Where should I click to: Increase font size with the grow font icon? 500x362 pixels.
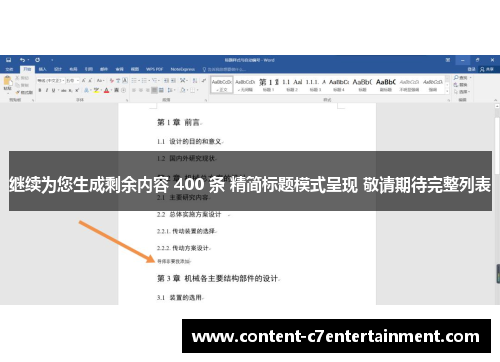(x=84, y=80)
